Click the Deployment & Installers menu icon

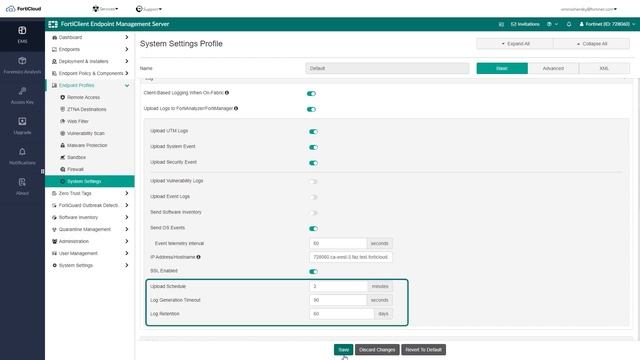[54, 62]
